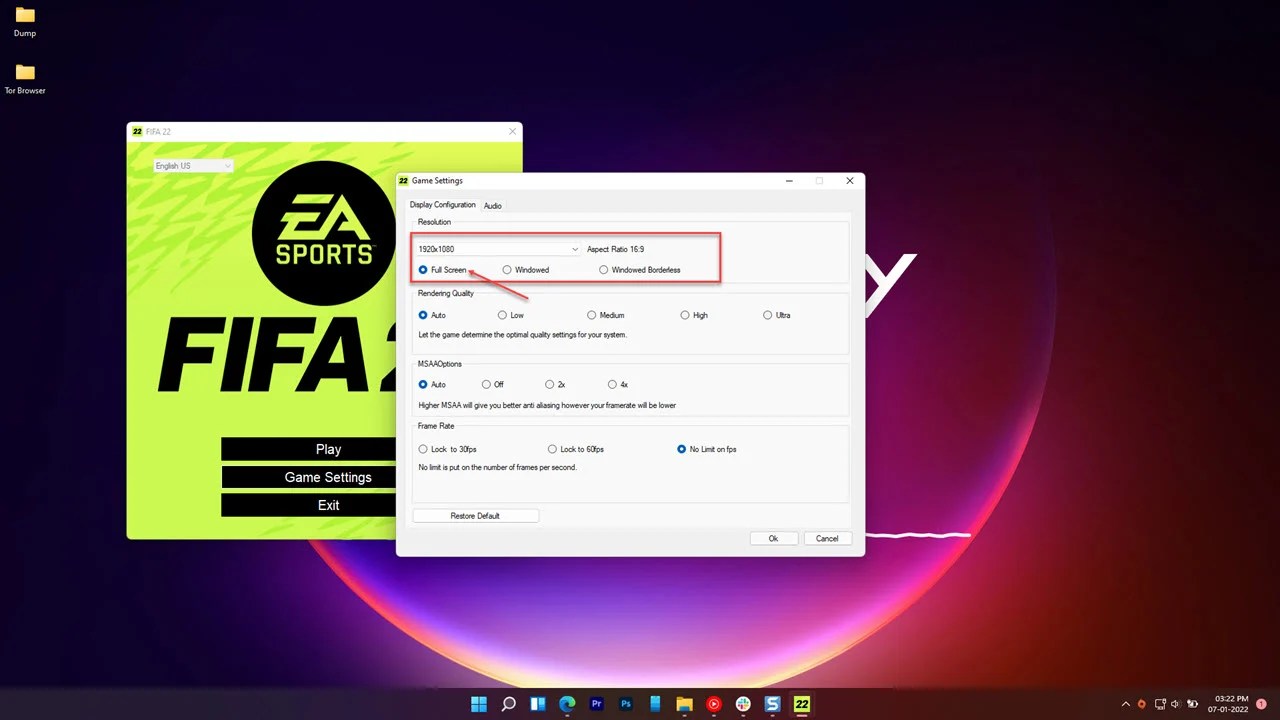
Task: Open the Windows Start menu
Action: coord(479,704)
